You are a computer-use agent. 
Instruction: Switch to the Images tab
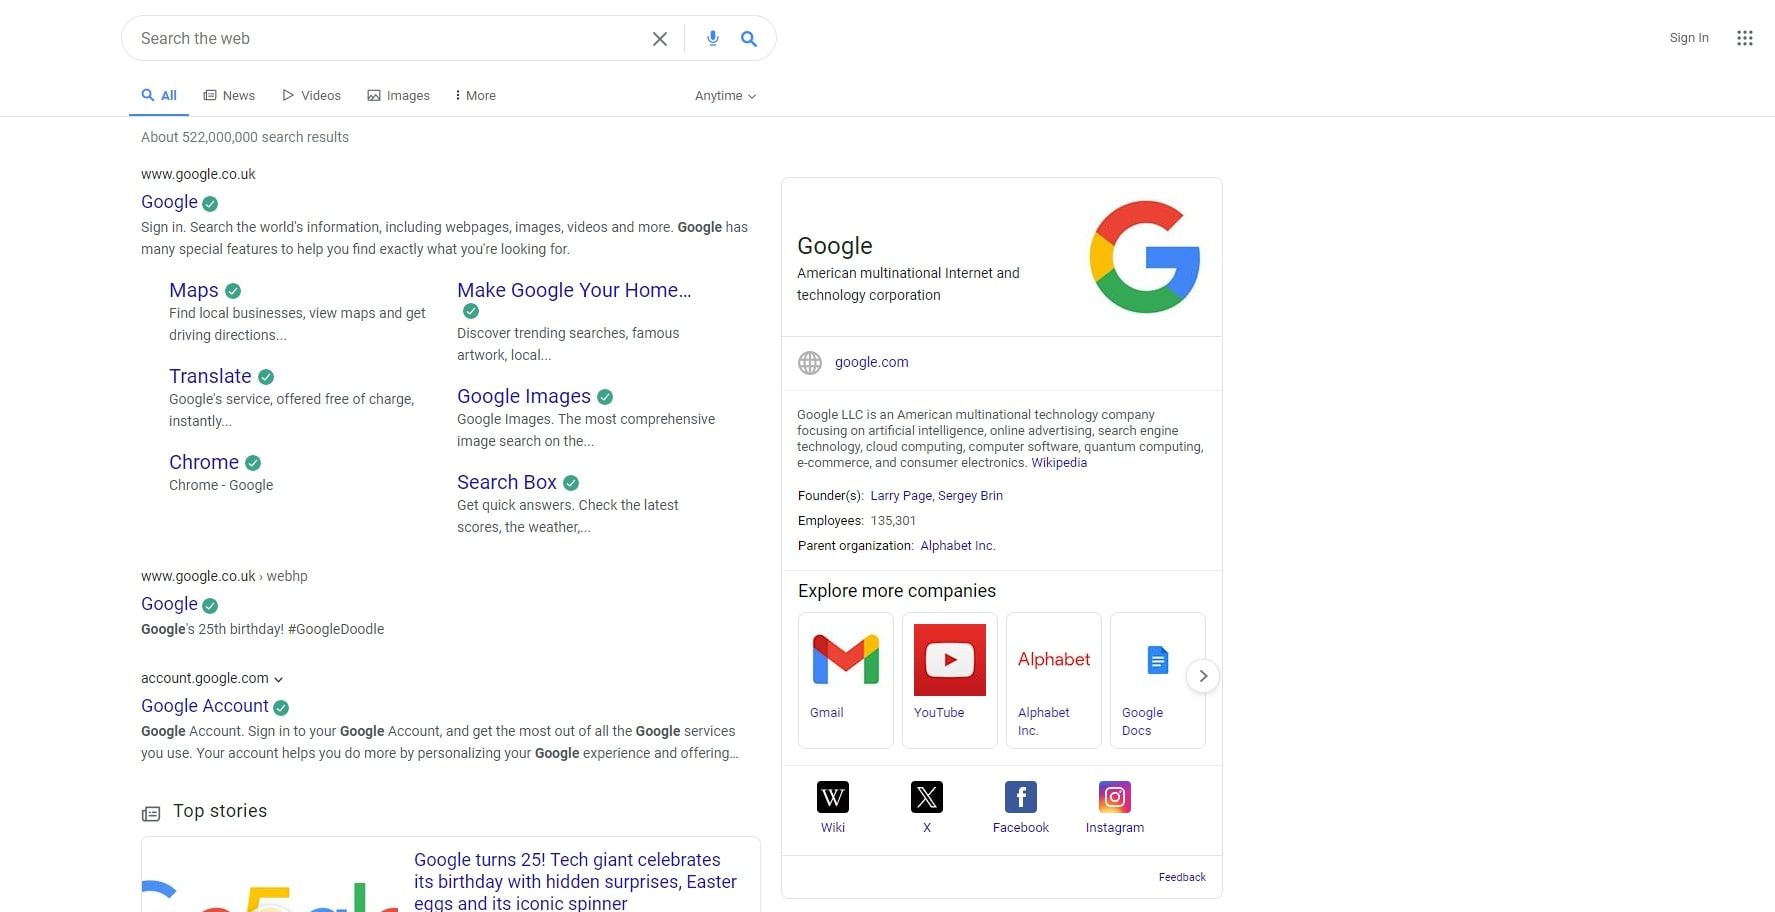(398, 95)
